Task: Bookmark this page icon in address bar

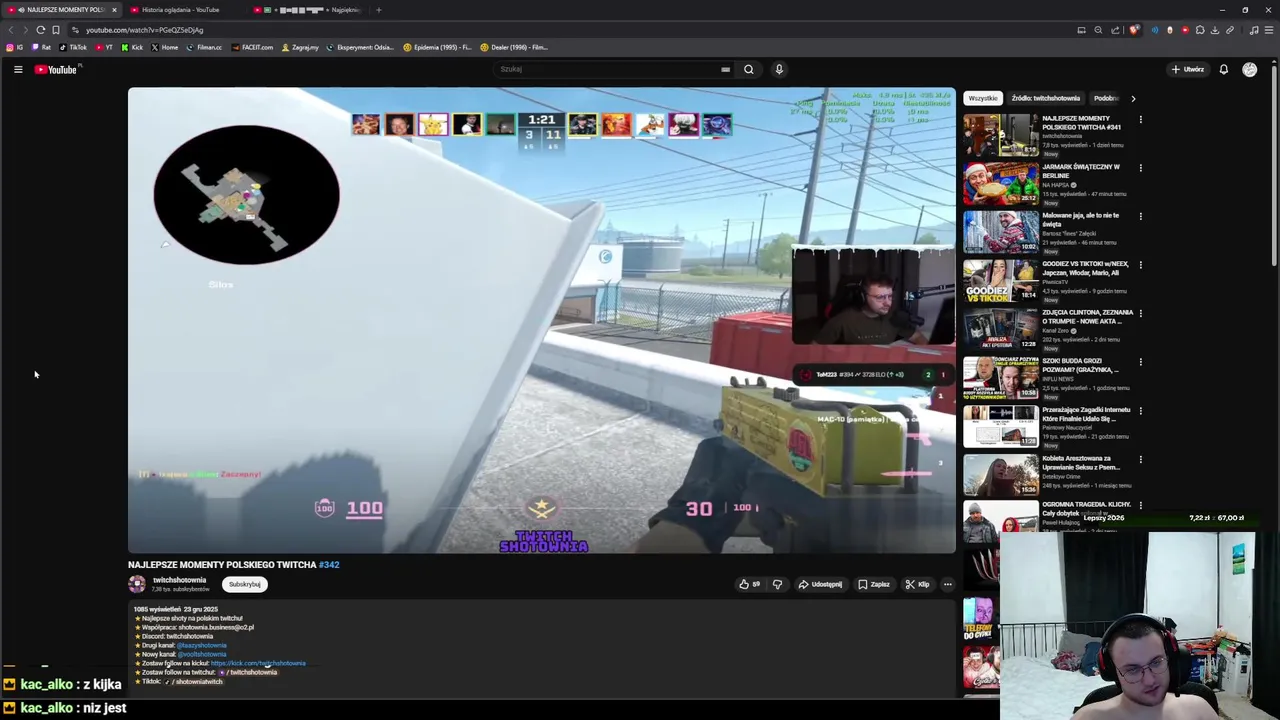Action: pyautogui.click(x=56, y=30)
